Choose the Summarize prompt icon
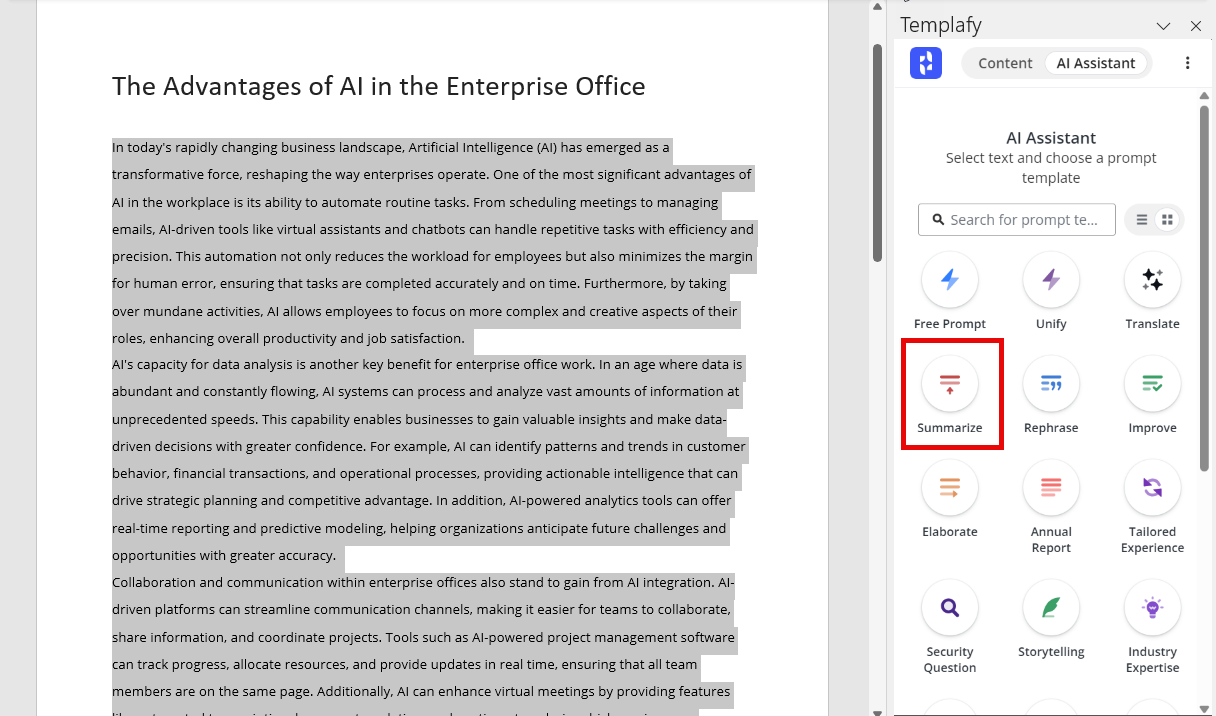The height and width of the screenshot is (716, 1216). point(950,384)
